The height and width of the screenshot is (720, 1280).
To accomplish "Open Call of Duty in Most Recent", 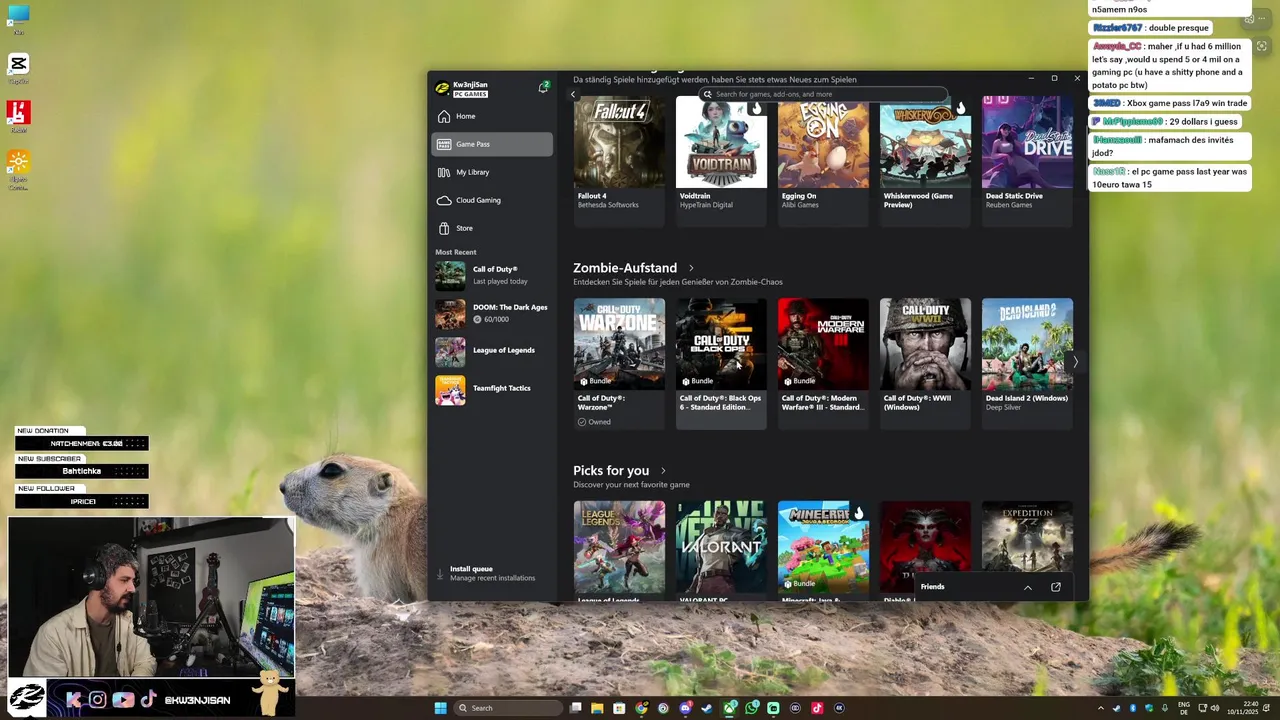I will [492, 275].
